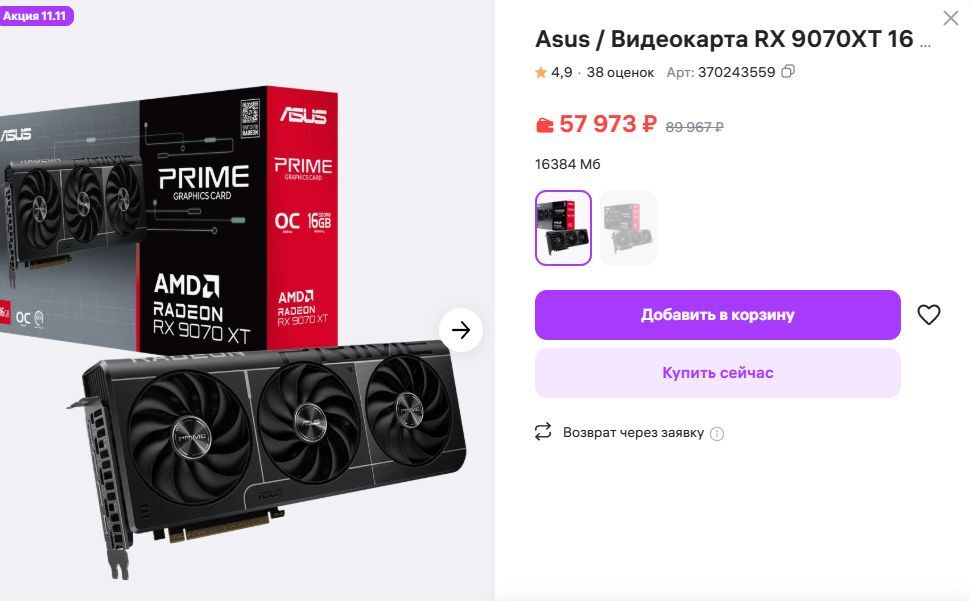
Task: Click the article number 370243559
Action: (x=736, y=72)
